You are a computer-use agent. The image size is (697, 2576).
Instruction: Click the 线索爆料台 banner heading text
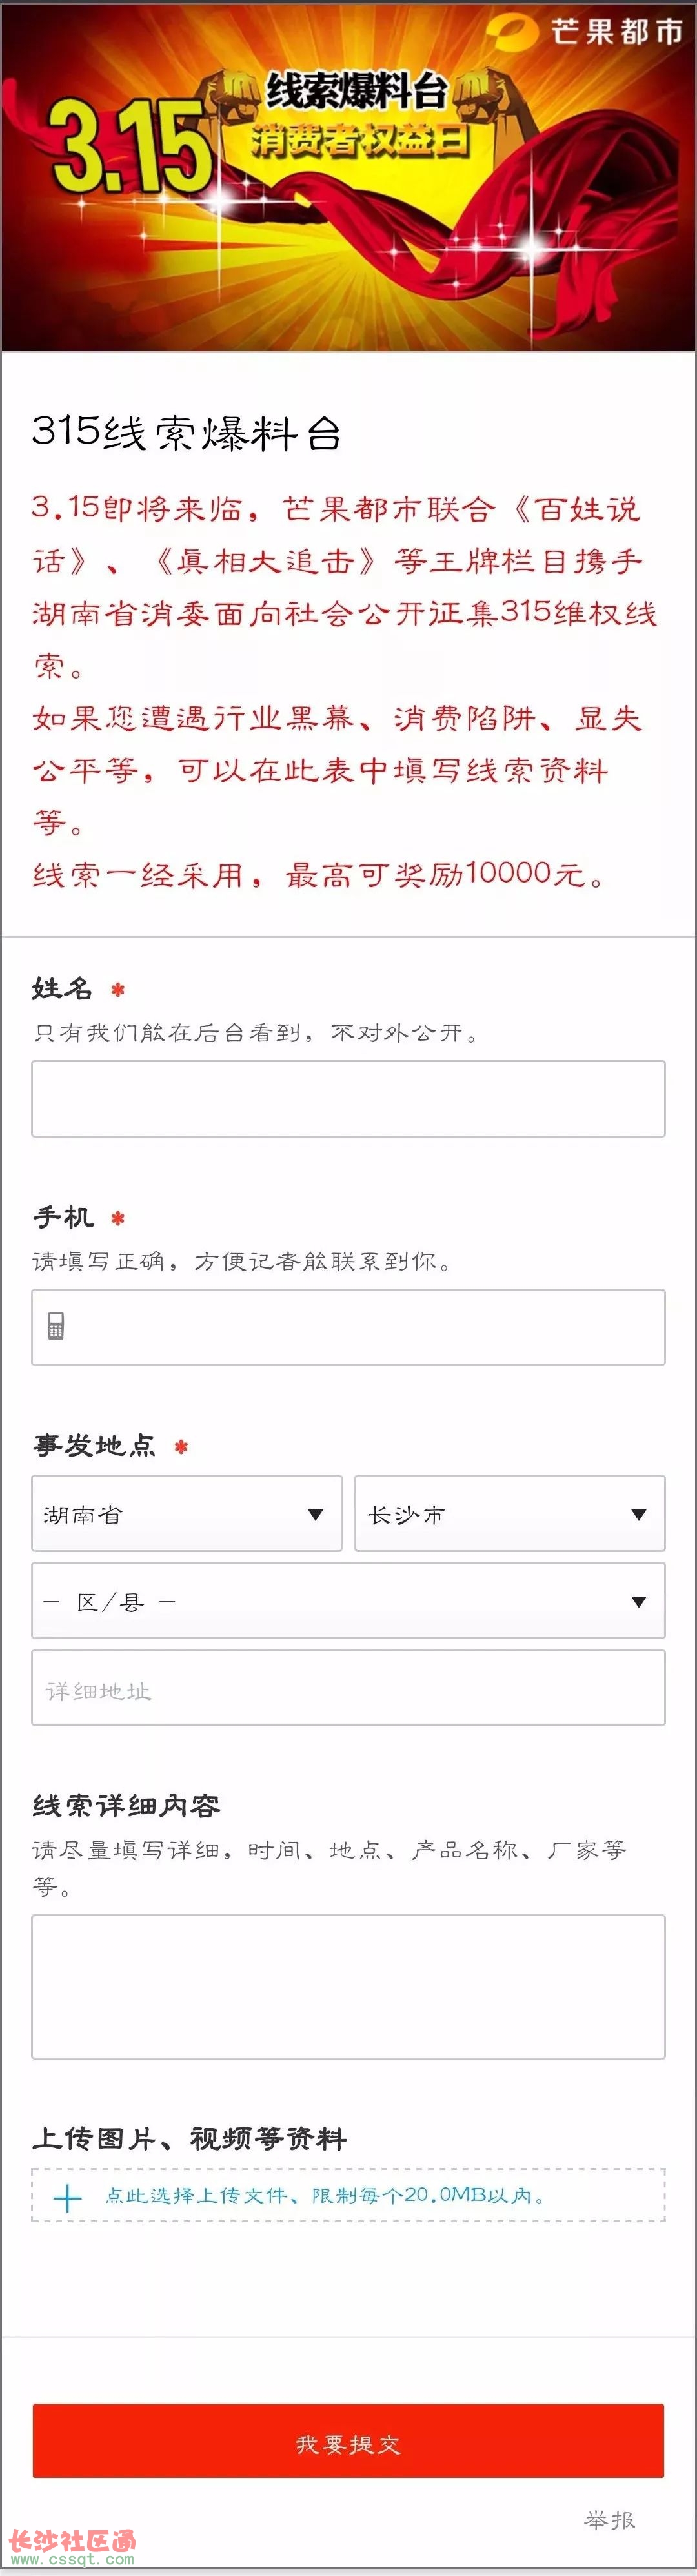(355, 91)
